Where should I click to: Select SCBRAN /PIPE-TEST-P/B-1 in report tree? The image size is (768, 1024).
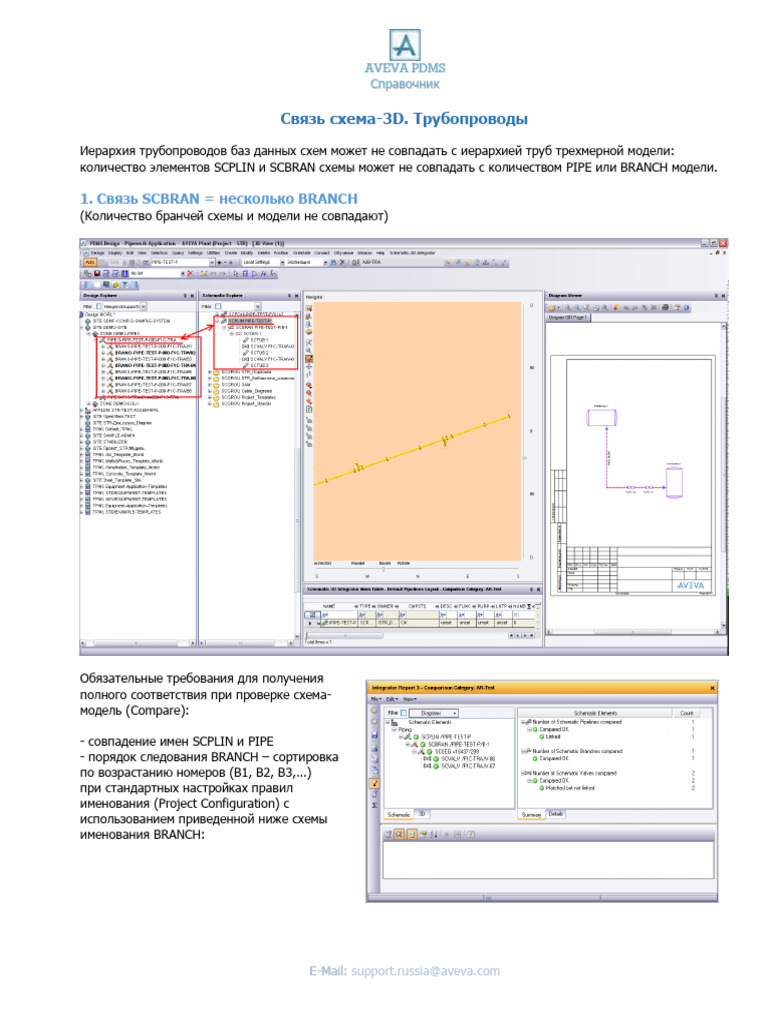pyautogui.click(x=459, y=744)
